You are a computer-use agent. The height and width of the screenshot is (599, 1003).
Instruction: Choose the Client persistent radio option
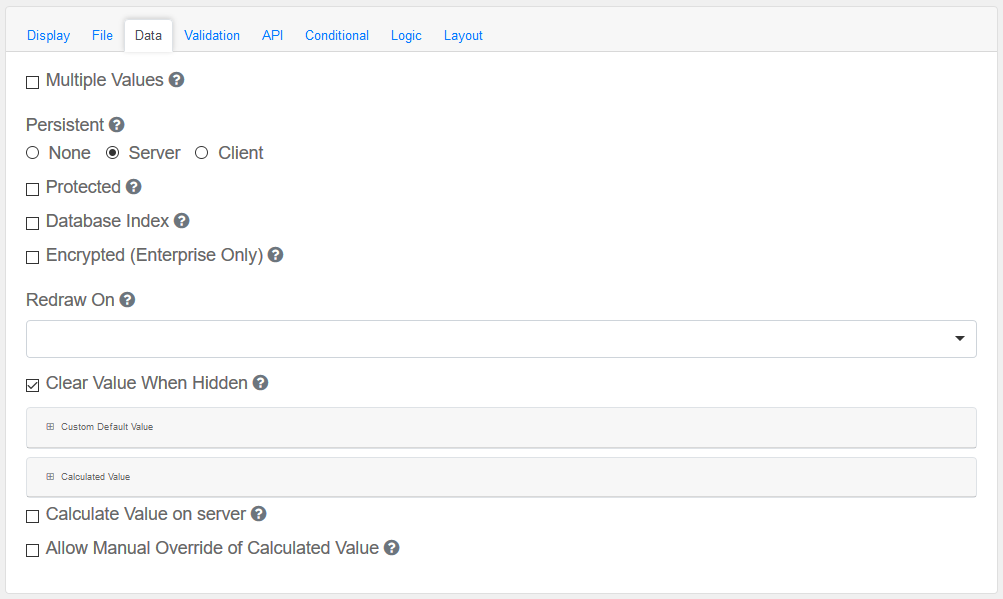[x=202, y=153]
